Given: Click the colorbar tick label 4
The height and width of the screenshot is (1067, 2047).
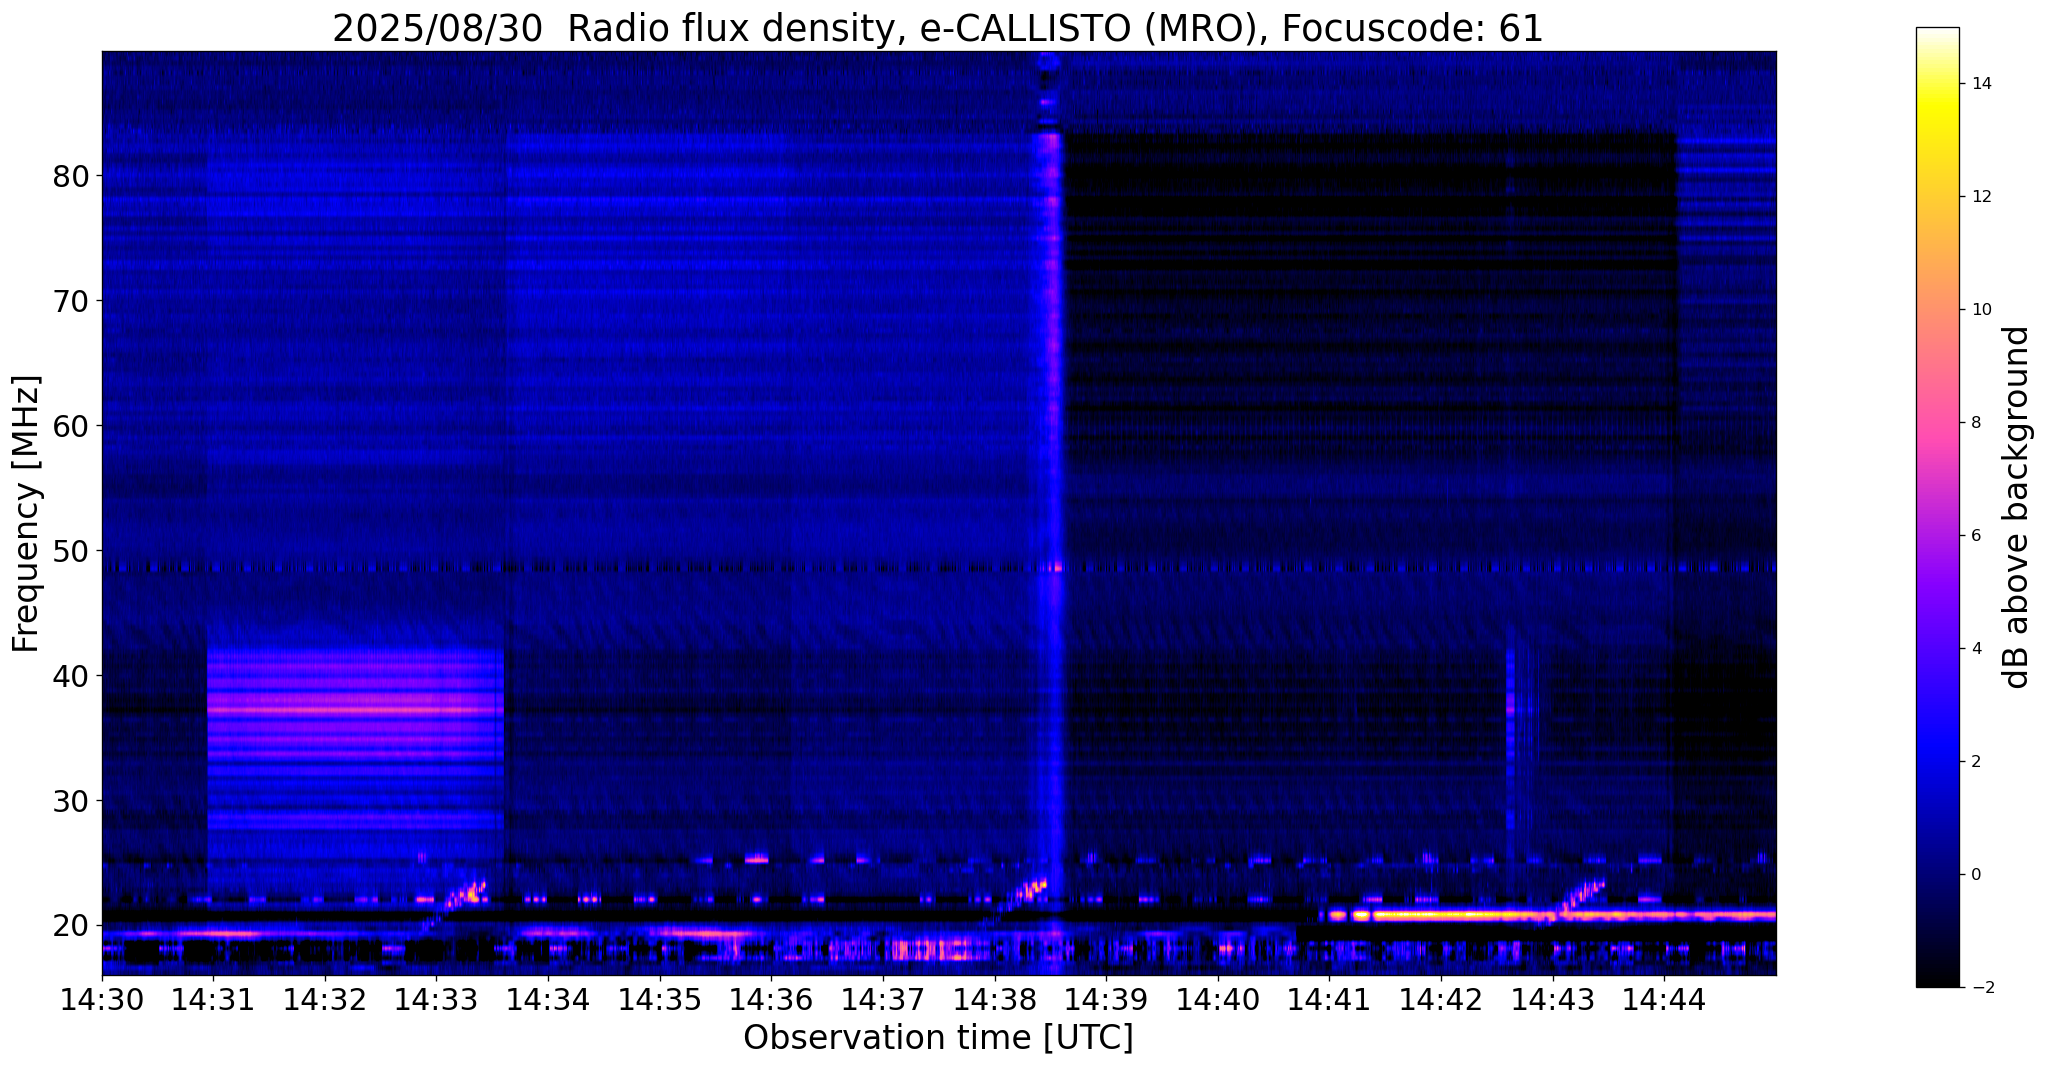Looking at the screenshot, I should click(1977, 649).
